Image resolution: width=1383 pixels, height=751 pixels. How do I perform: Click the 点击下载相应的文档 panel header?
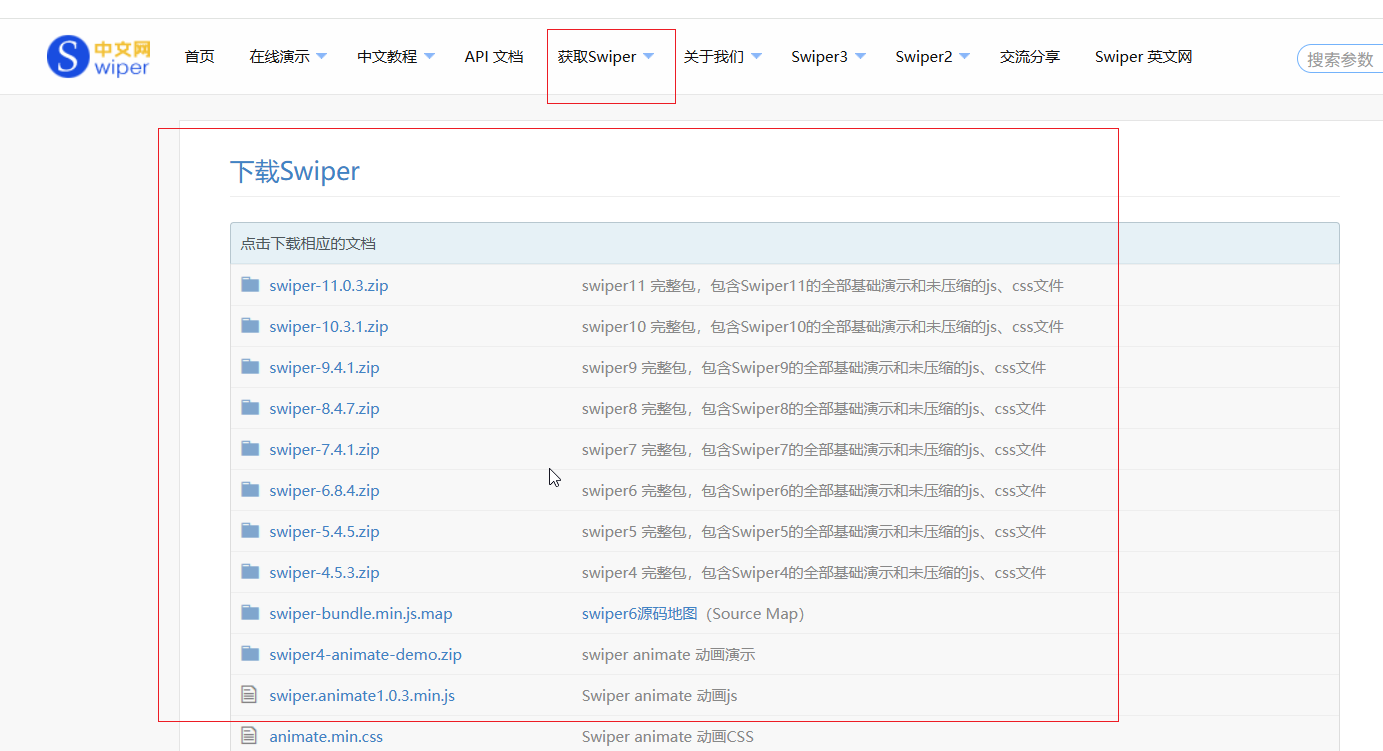pos(785,243)
